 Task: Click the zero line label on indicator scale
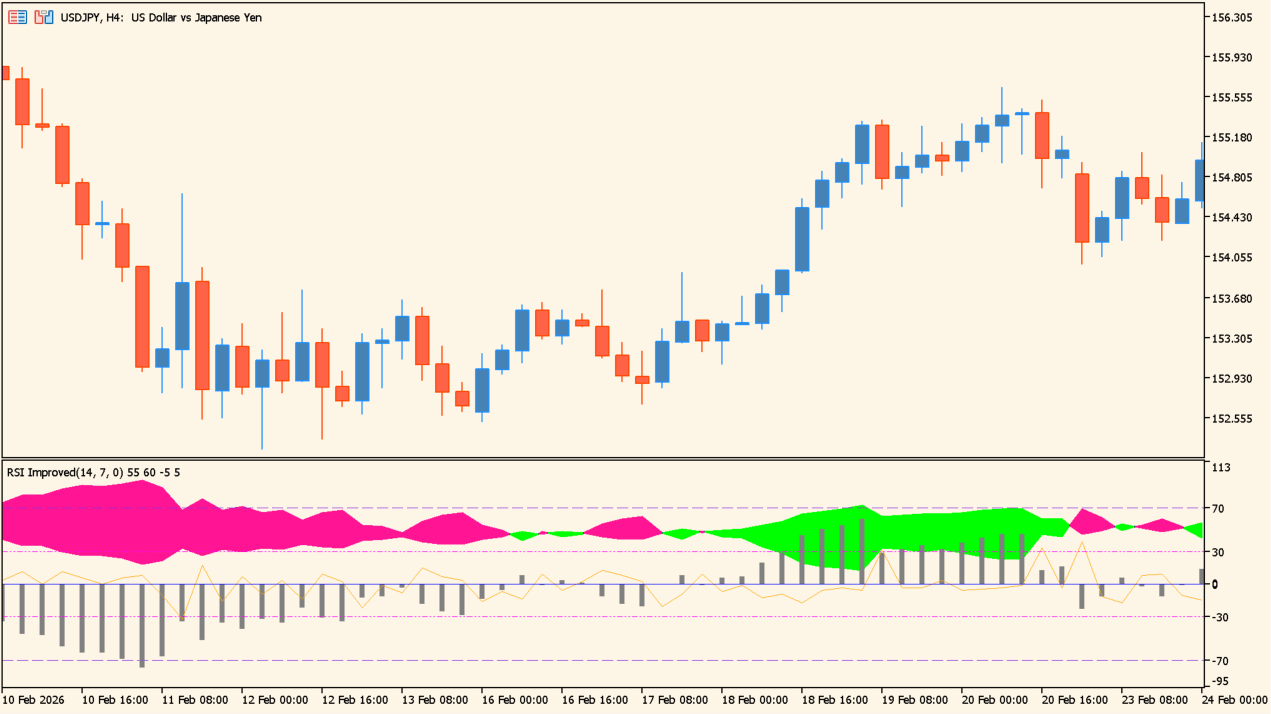[1216, 585]
